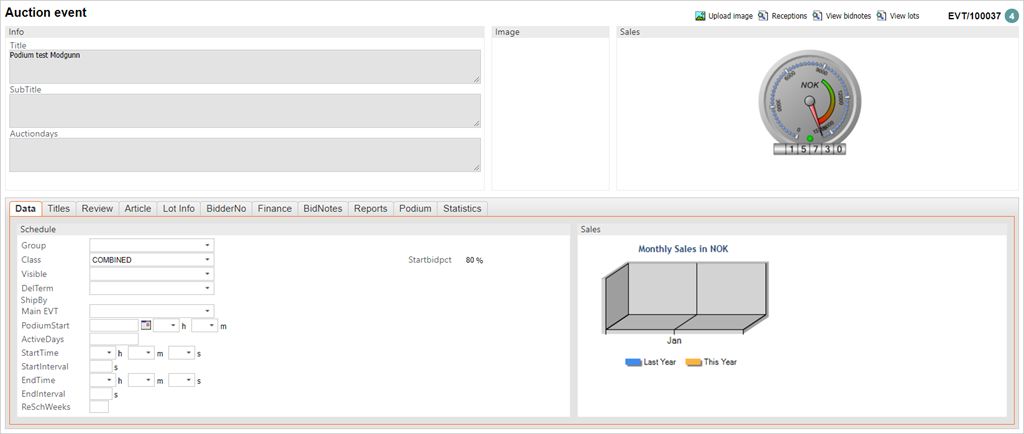Screen dimensions: 1024x434
Task: Go to the Statistics tab
Action: point(462,208)
